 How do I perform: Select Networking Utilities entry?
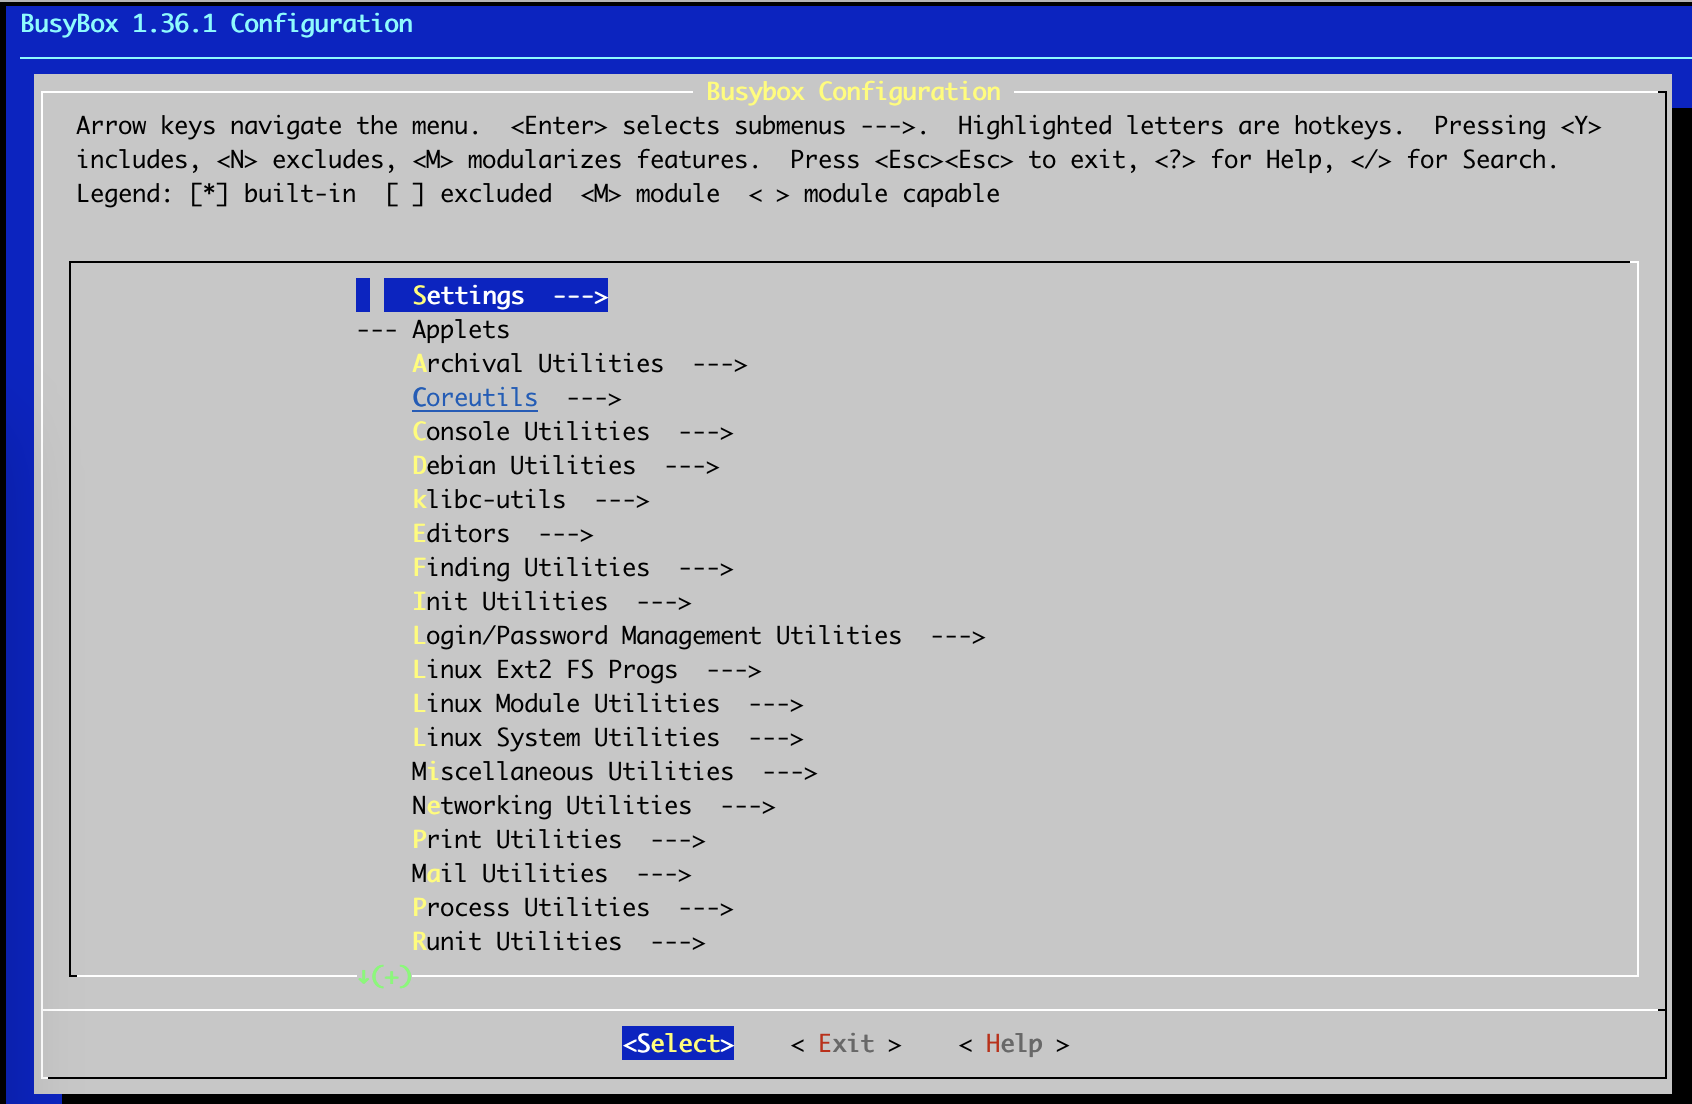point(551,806)
